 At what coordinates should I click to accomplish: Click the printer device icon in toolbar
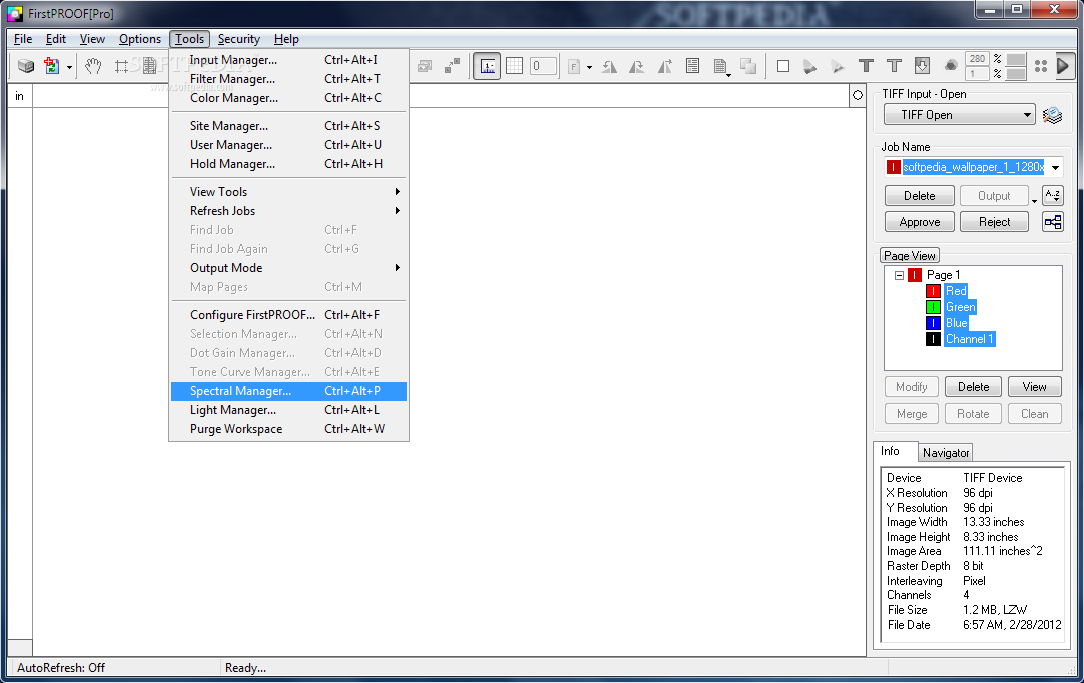click(26, 66)
